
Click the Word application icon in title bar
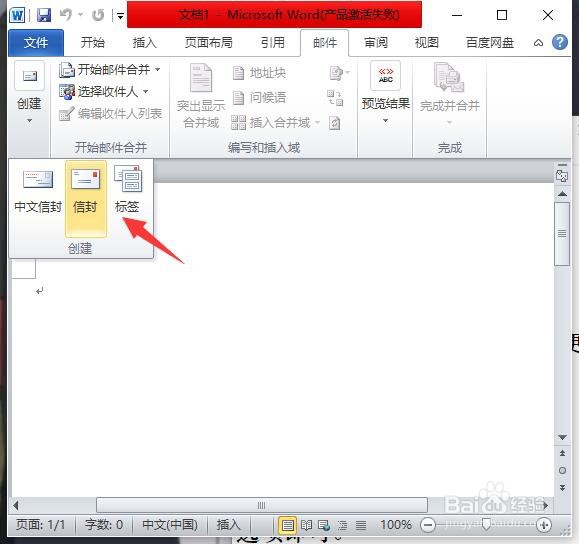pyautogui.click(x=17, y=15)
